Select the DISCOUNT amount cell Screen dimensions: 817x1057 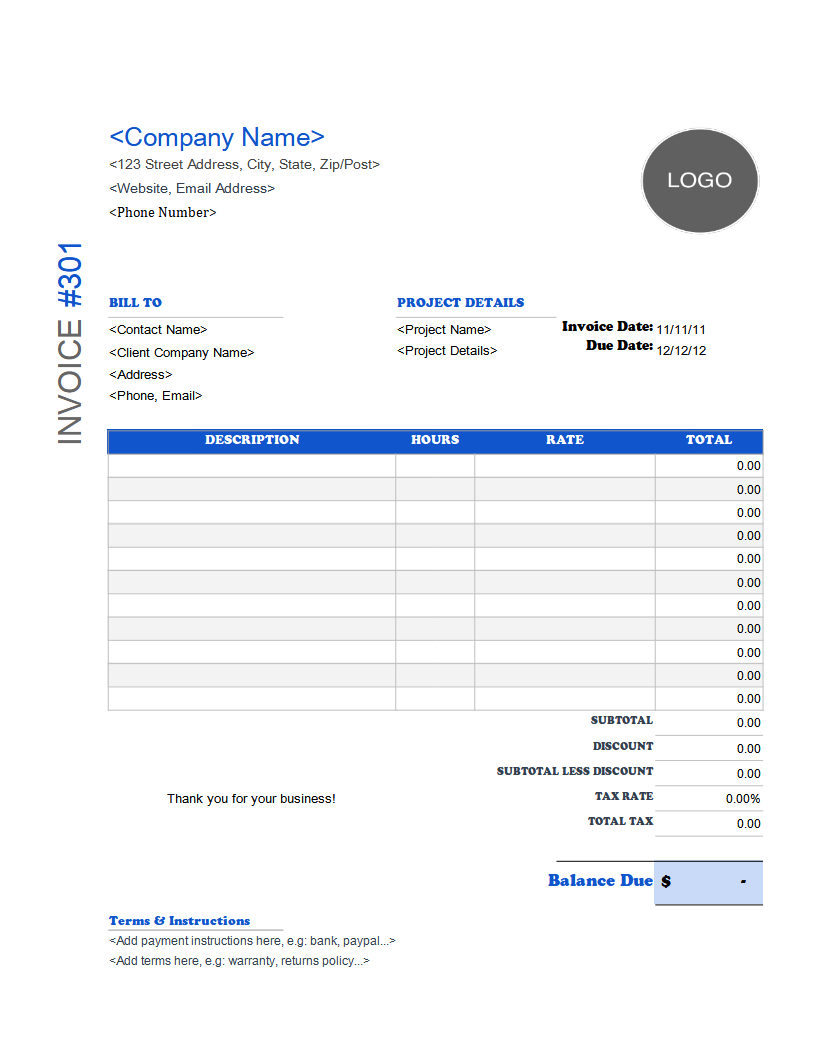(708, 748)
